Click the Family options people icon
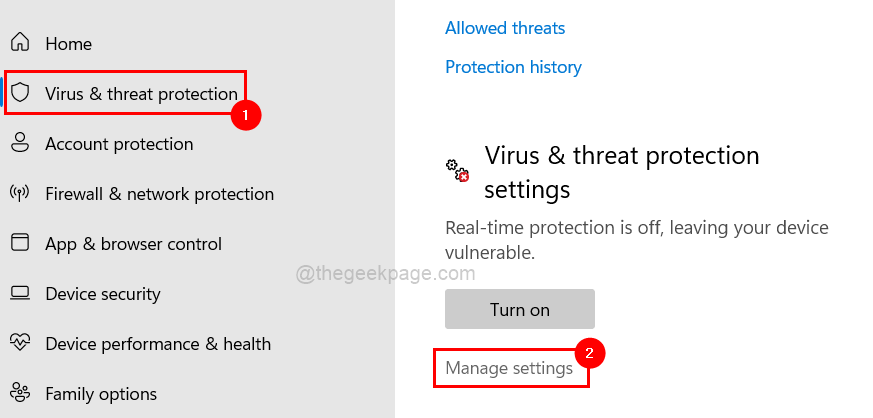The width and height of the screenshot is (873, 418). 20,394
